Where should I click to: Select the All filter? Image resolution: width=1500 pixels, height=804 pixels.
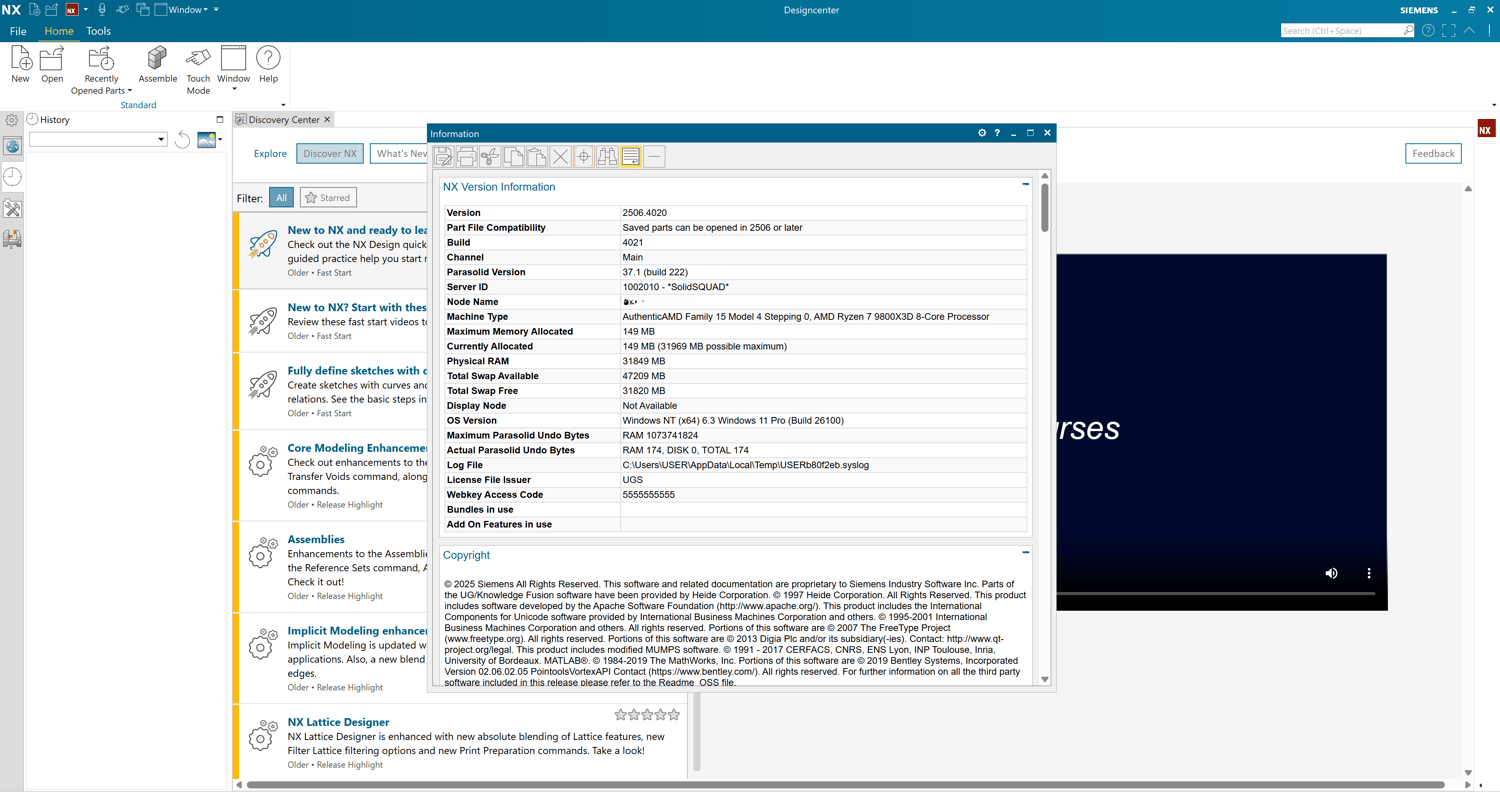(281, 198)
